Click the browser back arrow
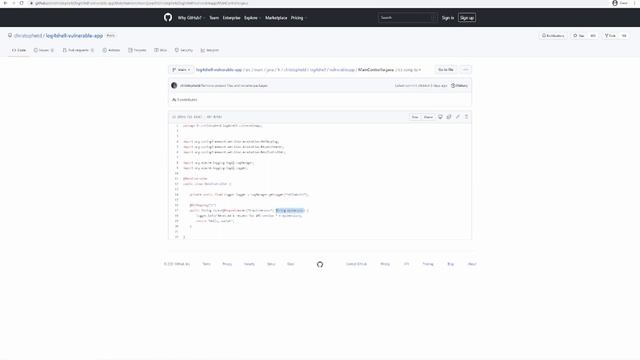 [5, 3]
